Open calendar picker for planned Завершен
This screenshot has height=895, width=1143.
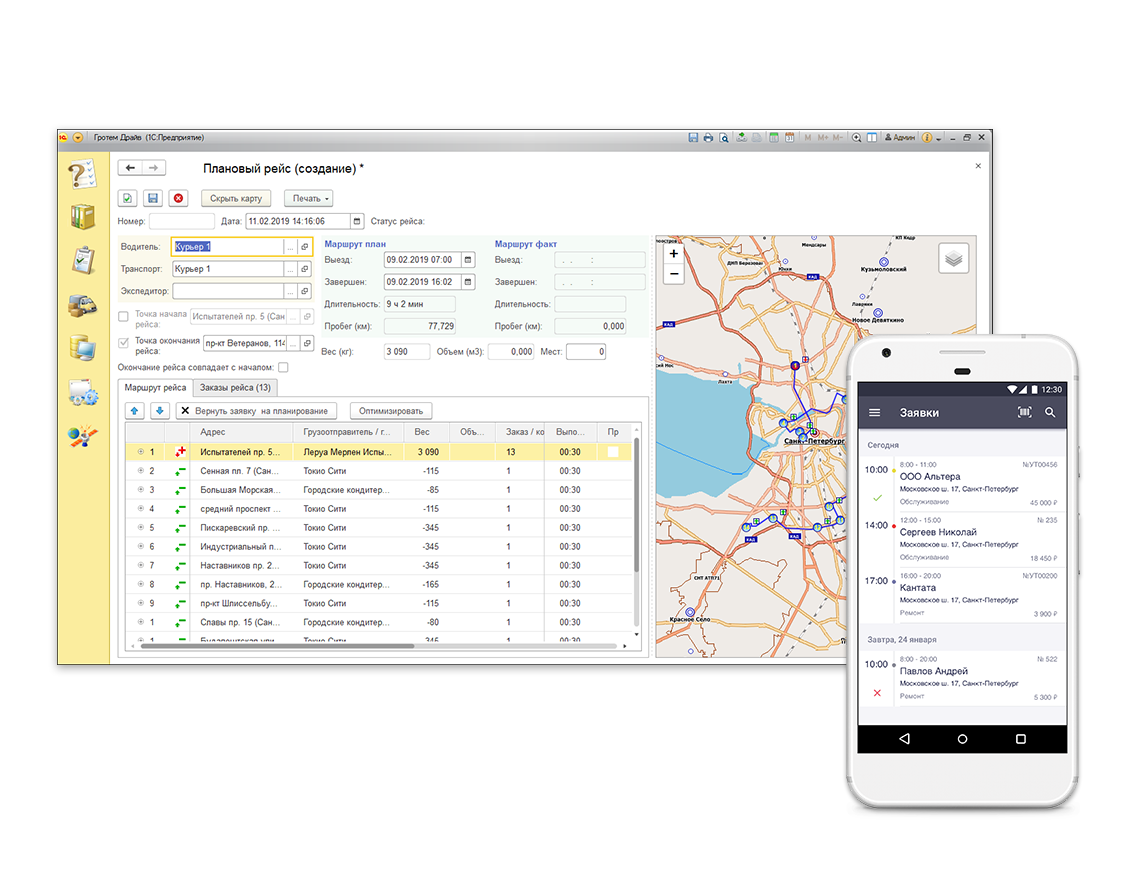(468, 281)
